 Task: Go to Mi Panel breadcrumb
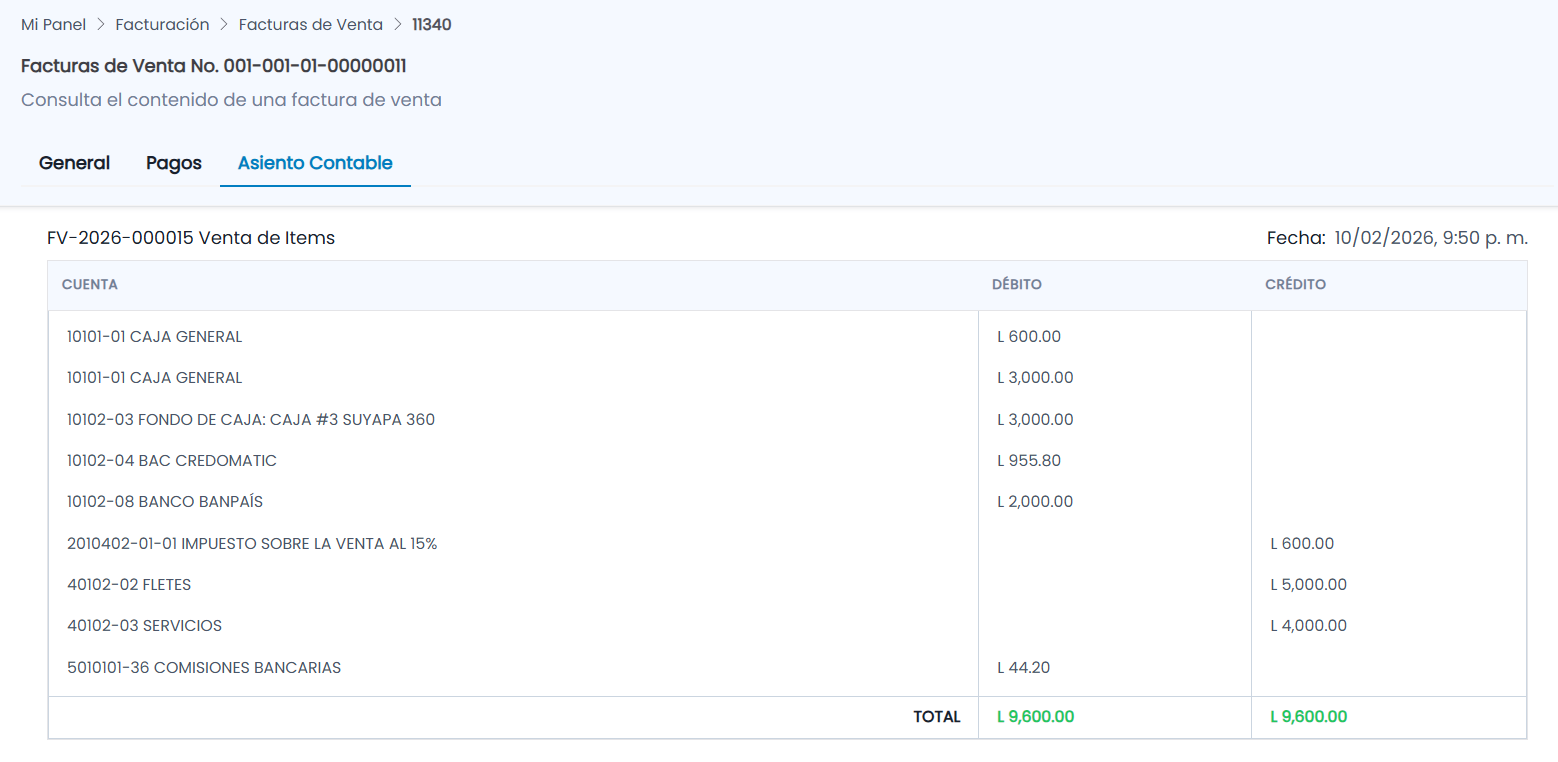coord(53,24)
